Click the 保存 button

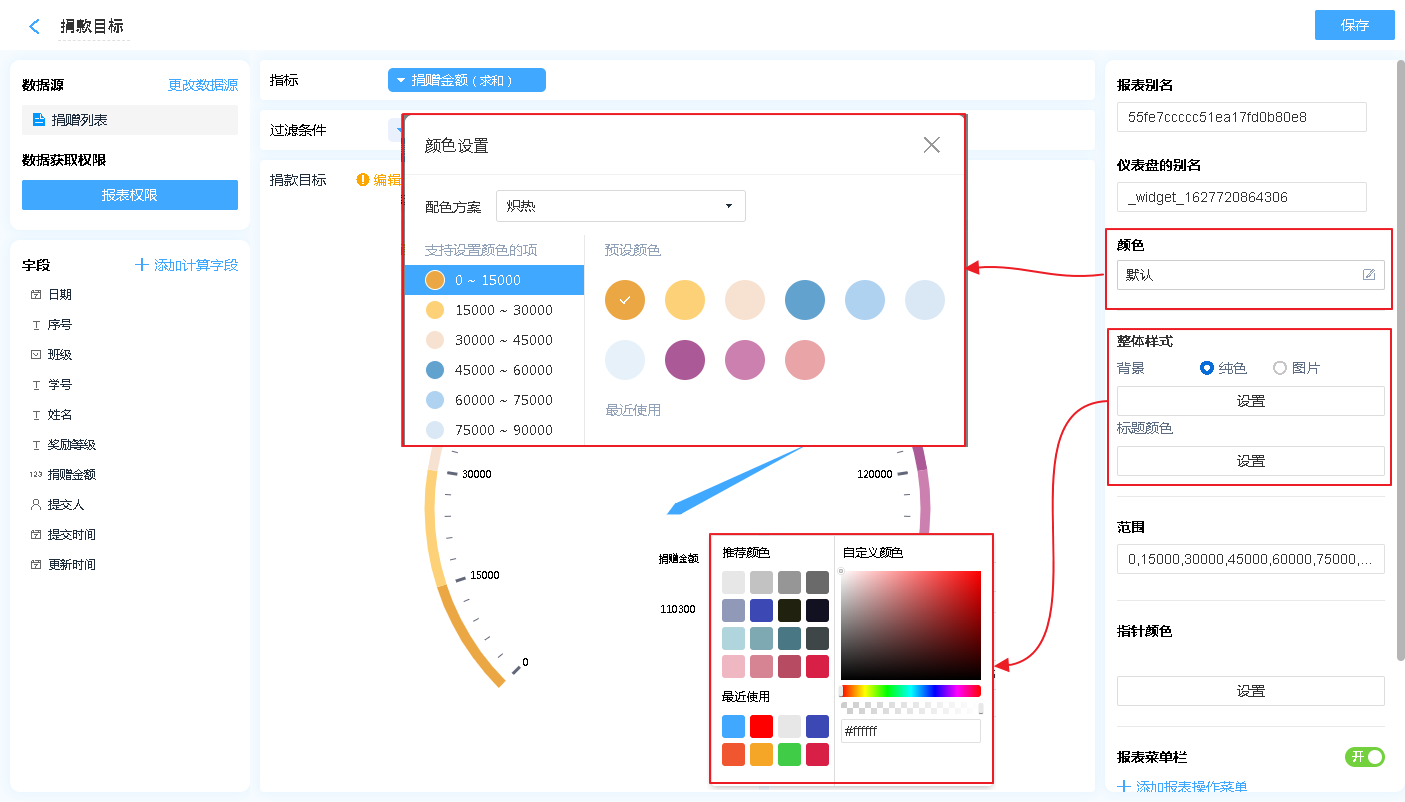click(x=1354, y=25)
